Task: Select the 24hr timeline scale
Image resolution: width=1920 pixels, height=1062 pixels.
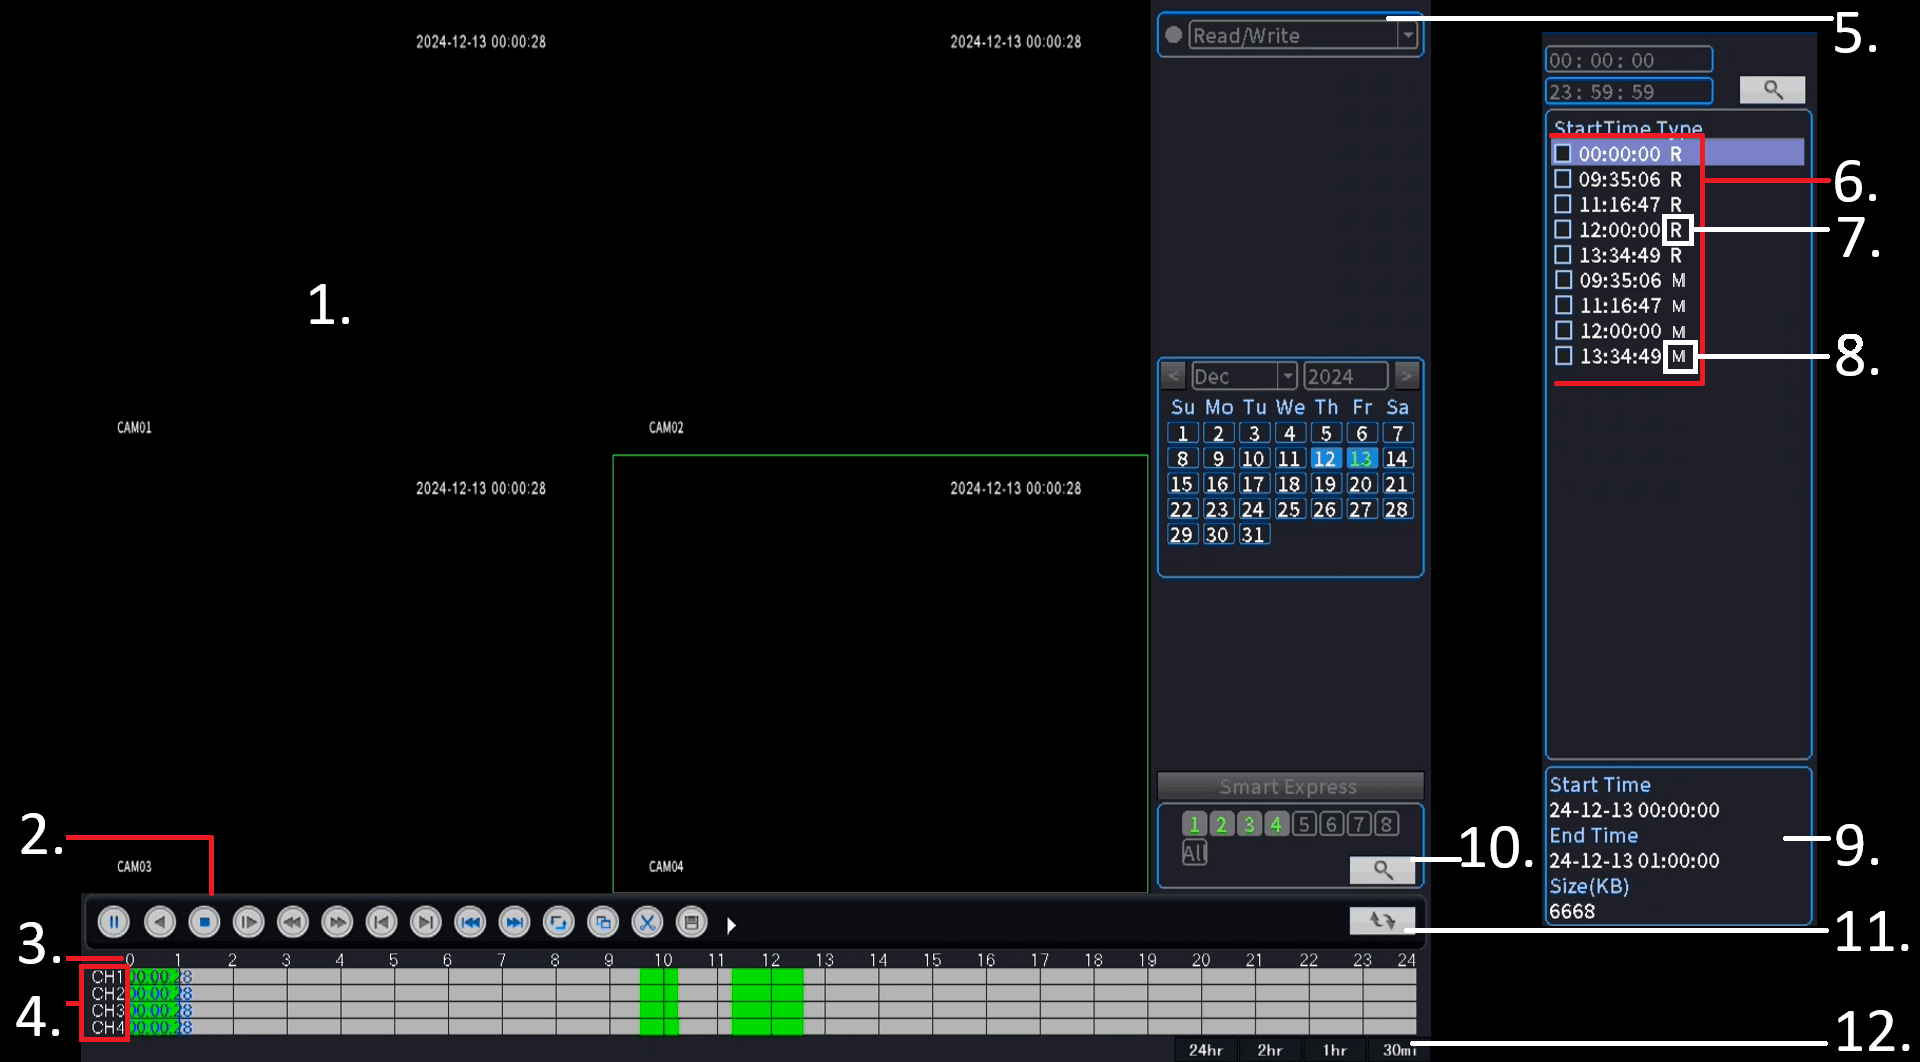Action: [x=1206, y=1050]
